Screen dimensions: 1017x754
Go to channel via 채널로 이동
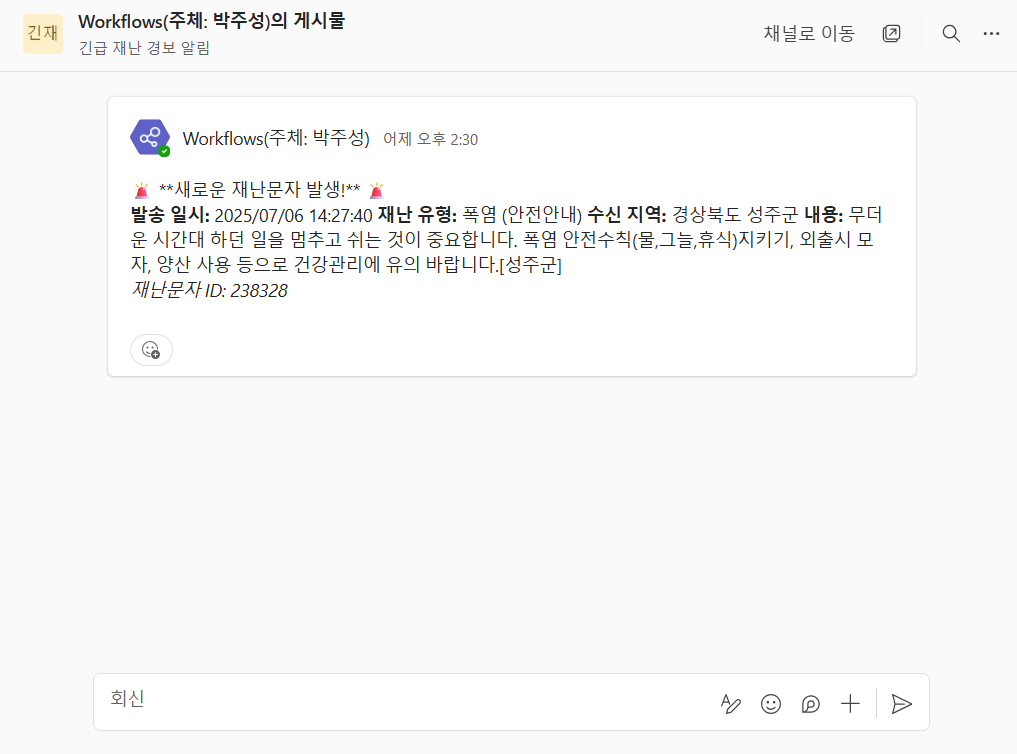[x=809, y=34]
